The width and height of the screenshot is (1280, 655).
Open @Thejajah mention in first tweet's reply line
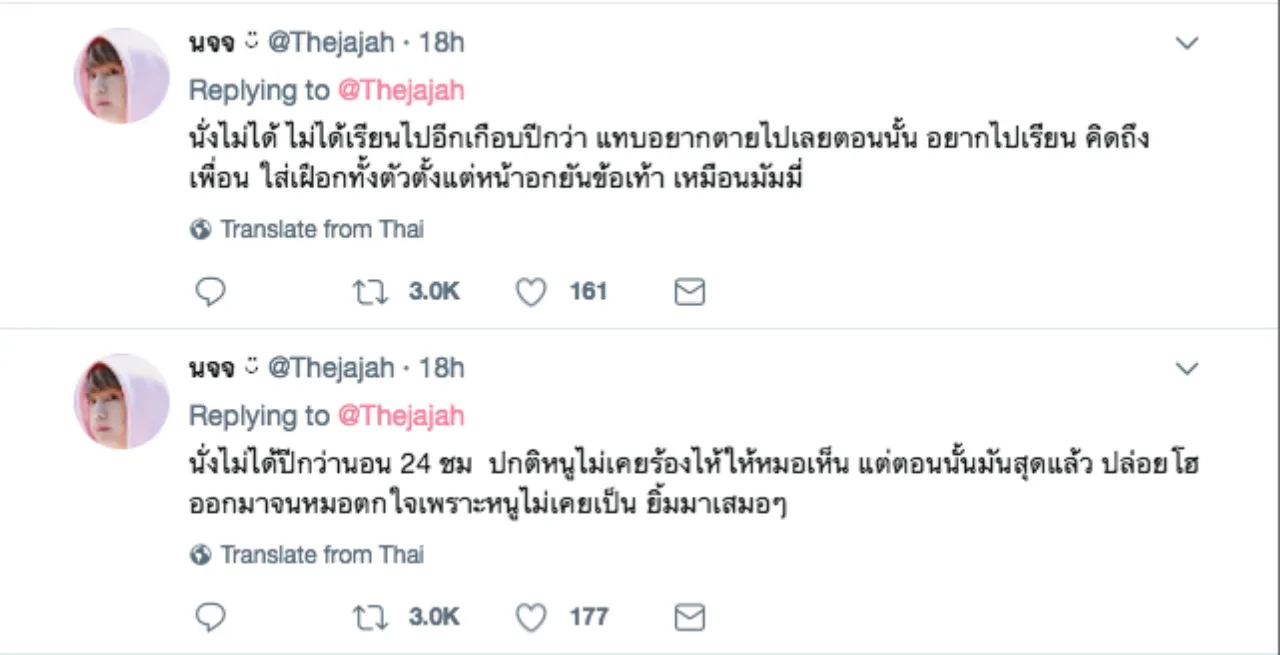(x=401, y=90)
